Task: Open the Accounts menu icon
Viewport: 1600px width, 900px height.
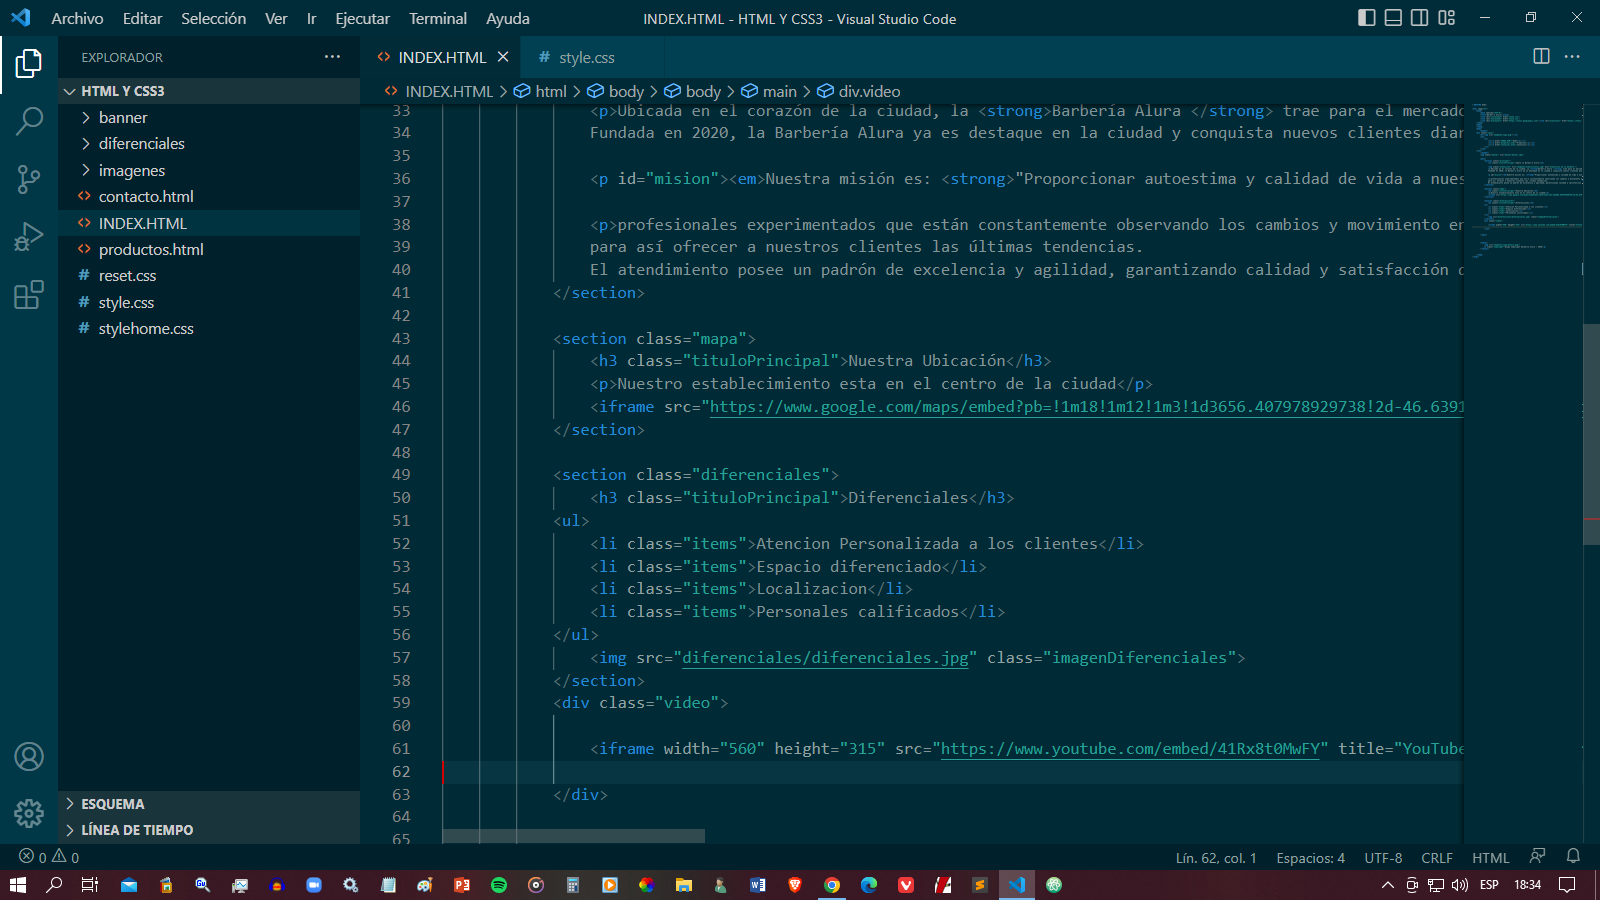Action: coord(29,757)
